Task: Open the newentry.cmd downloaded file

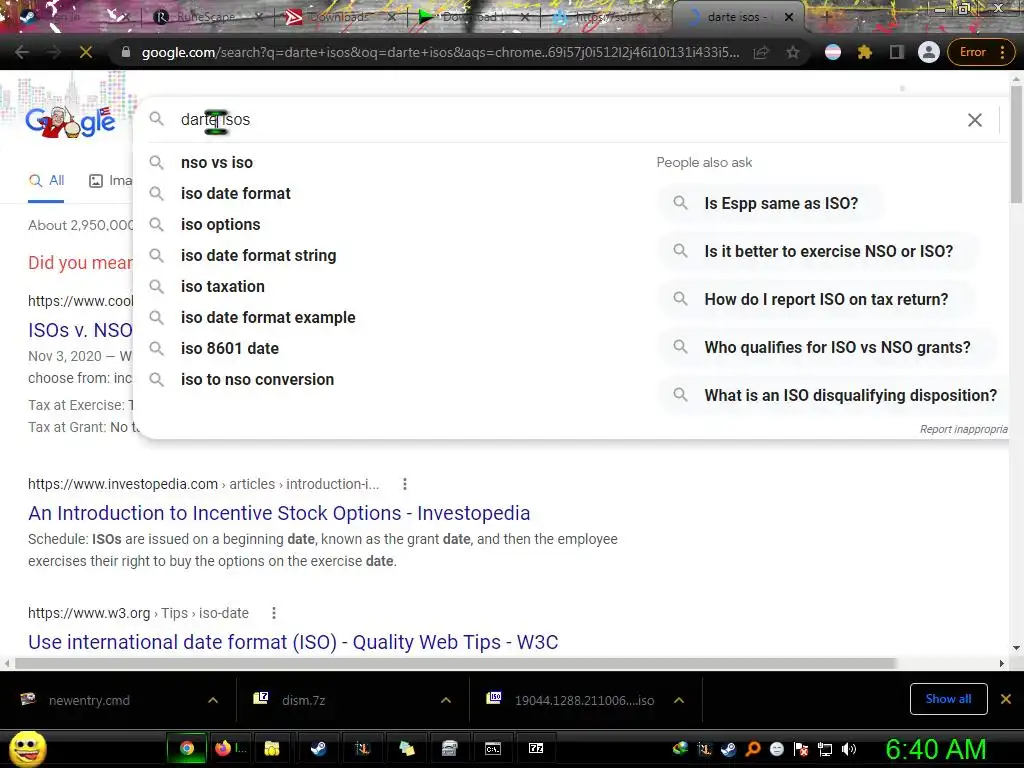Action: tap(89, 700)
